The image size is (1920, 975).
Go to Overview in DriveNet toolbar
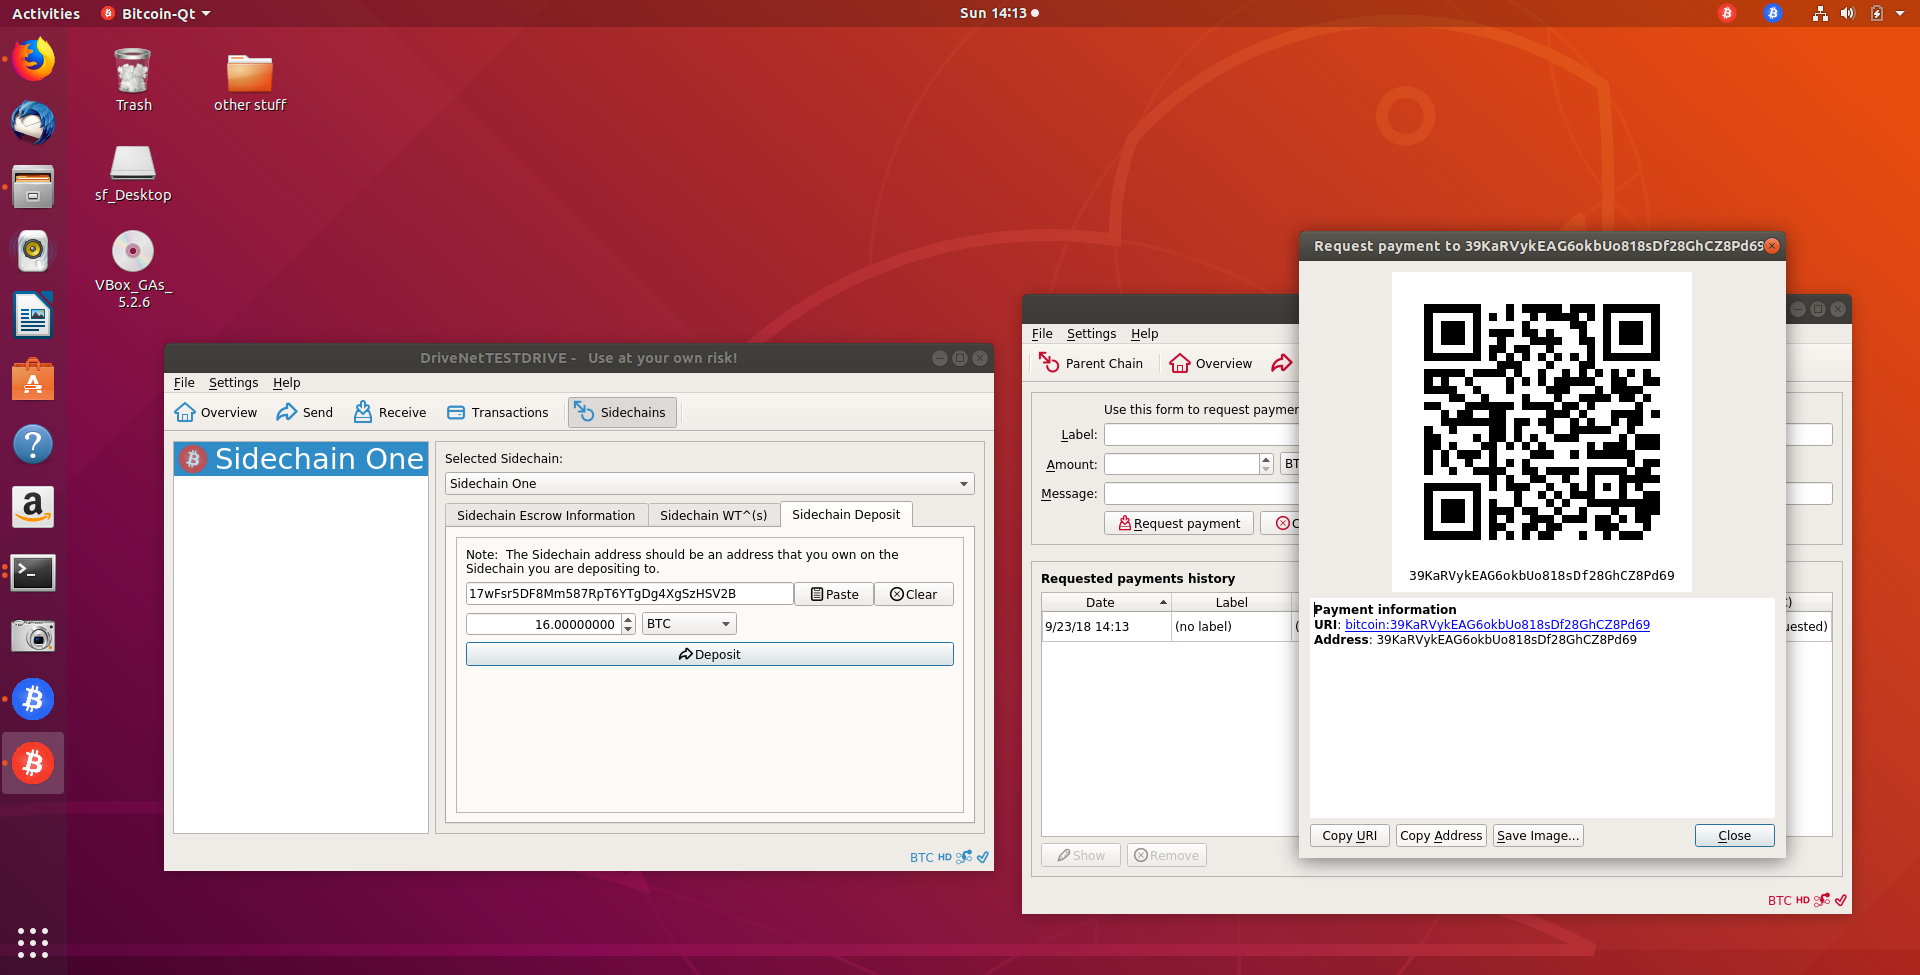(216, 412)
